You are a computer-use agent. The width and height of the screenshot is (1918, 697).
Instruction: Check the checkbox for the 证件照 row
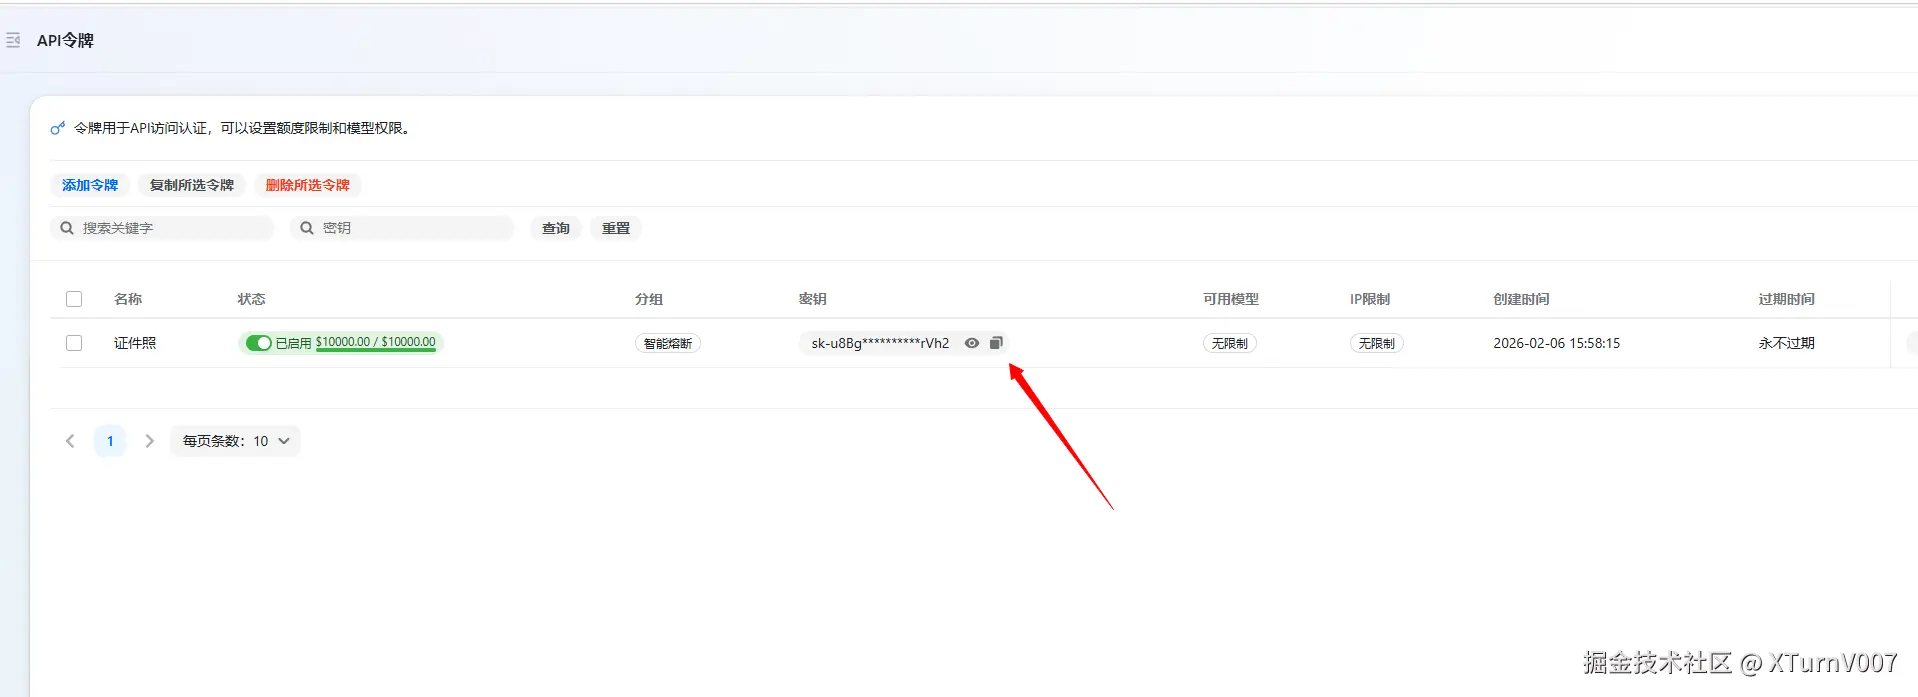(74, 343)
